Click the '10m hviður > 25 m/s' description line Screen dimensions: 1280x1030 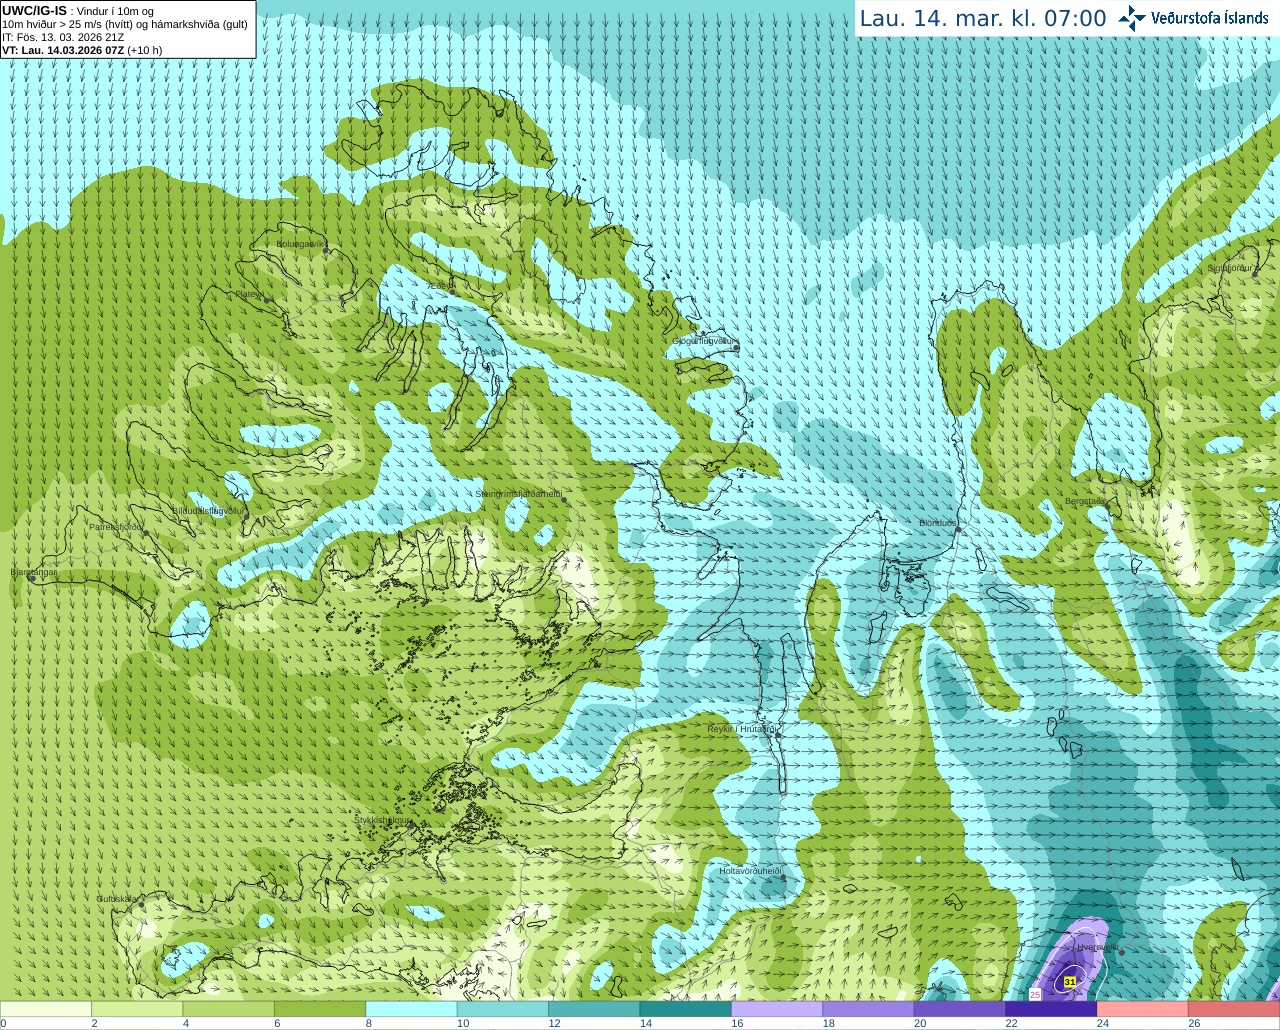[x=125, y=24]
